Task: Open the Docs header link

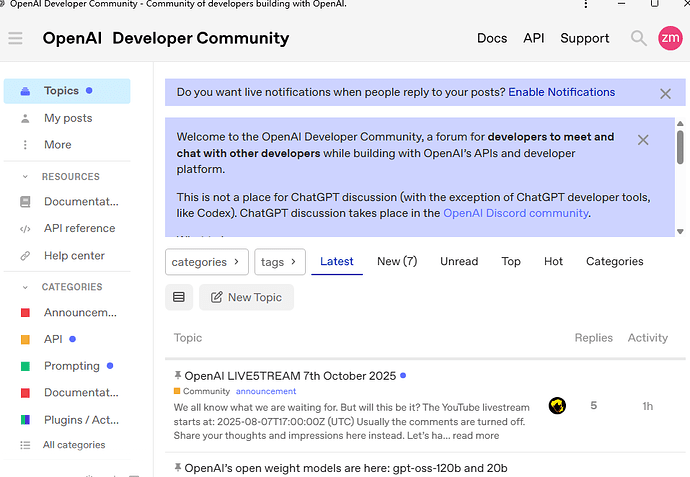Action: click(492, 38)
